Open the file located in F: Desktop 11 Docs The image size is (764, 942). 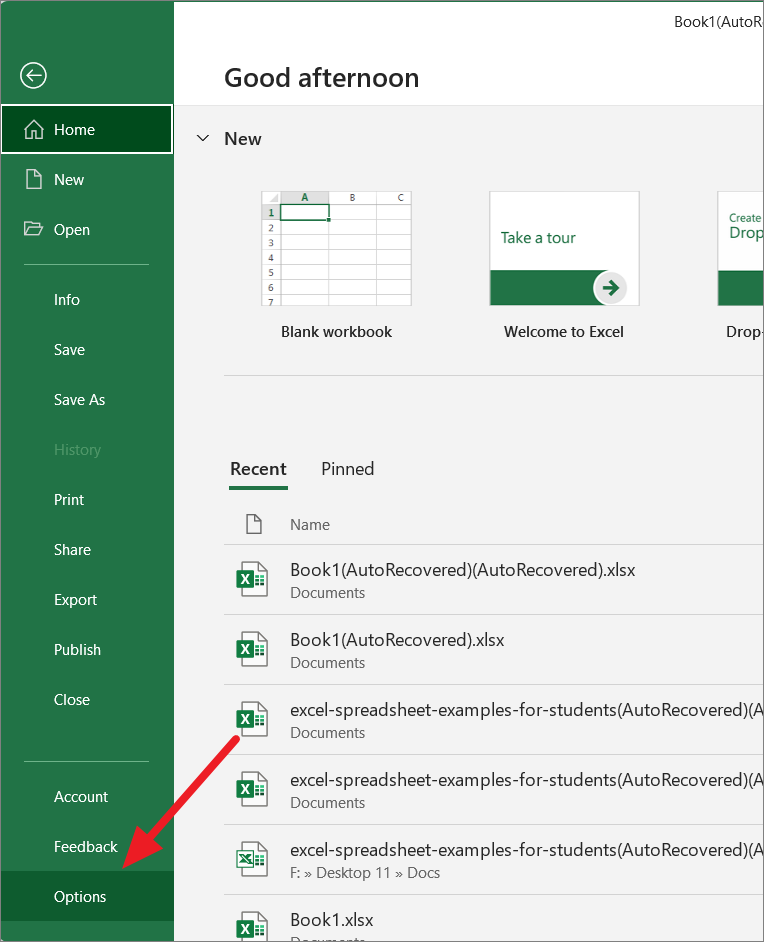point(494,860)
